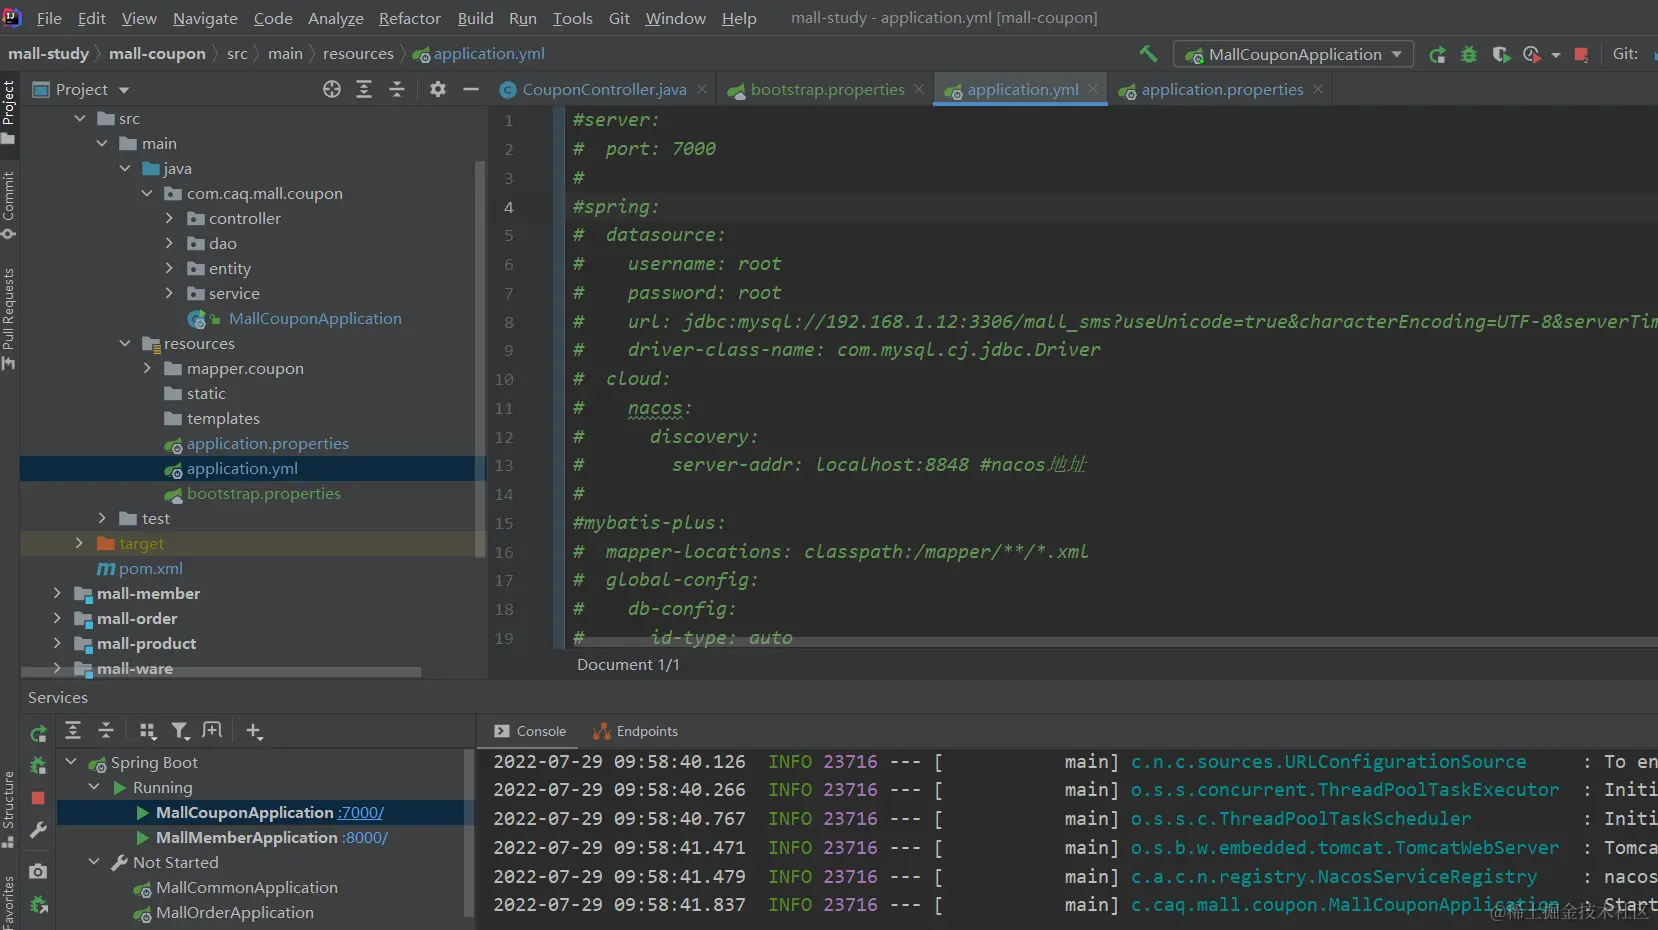Select pom.xml in the project tree
The height and width of the screenshot is (930, 1658).
tap(150, 569)
